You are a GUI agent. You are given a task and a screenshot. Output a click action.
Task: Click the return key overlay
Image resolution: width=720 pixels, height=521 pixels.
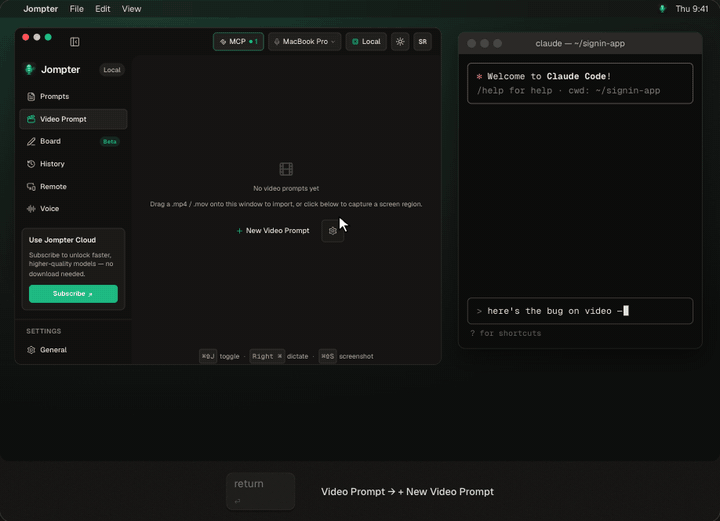(x=260, y=491)
